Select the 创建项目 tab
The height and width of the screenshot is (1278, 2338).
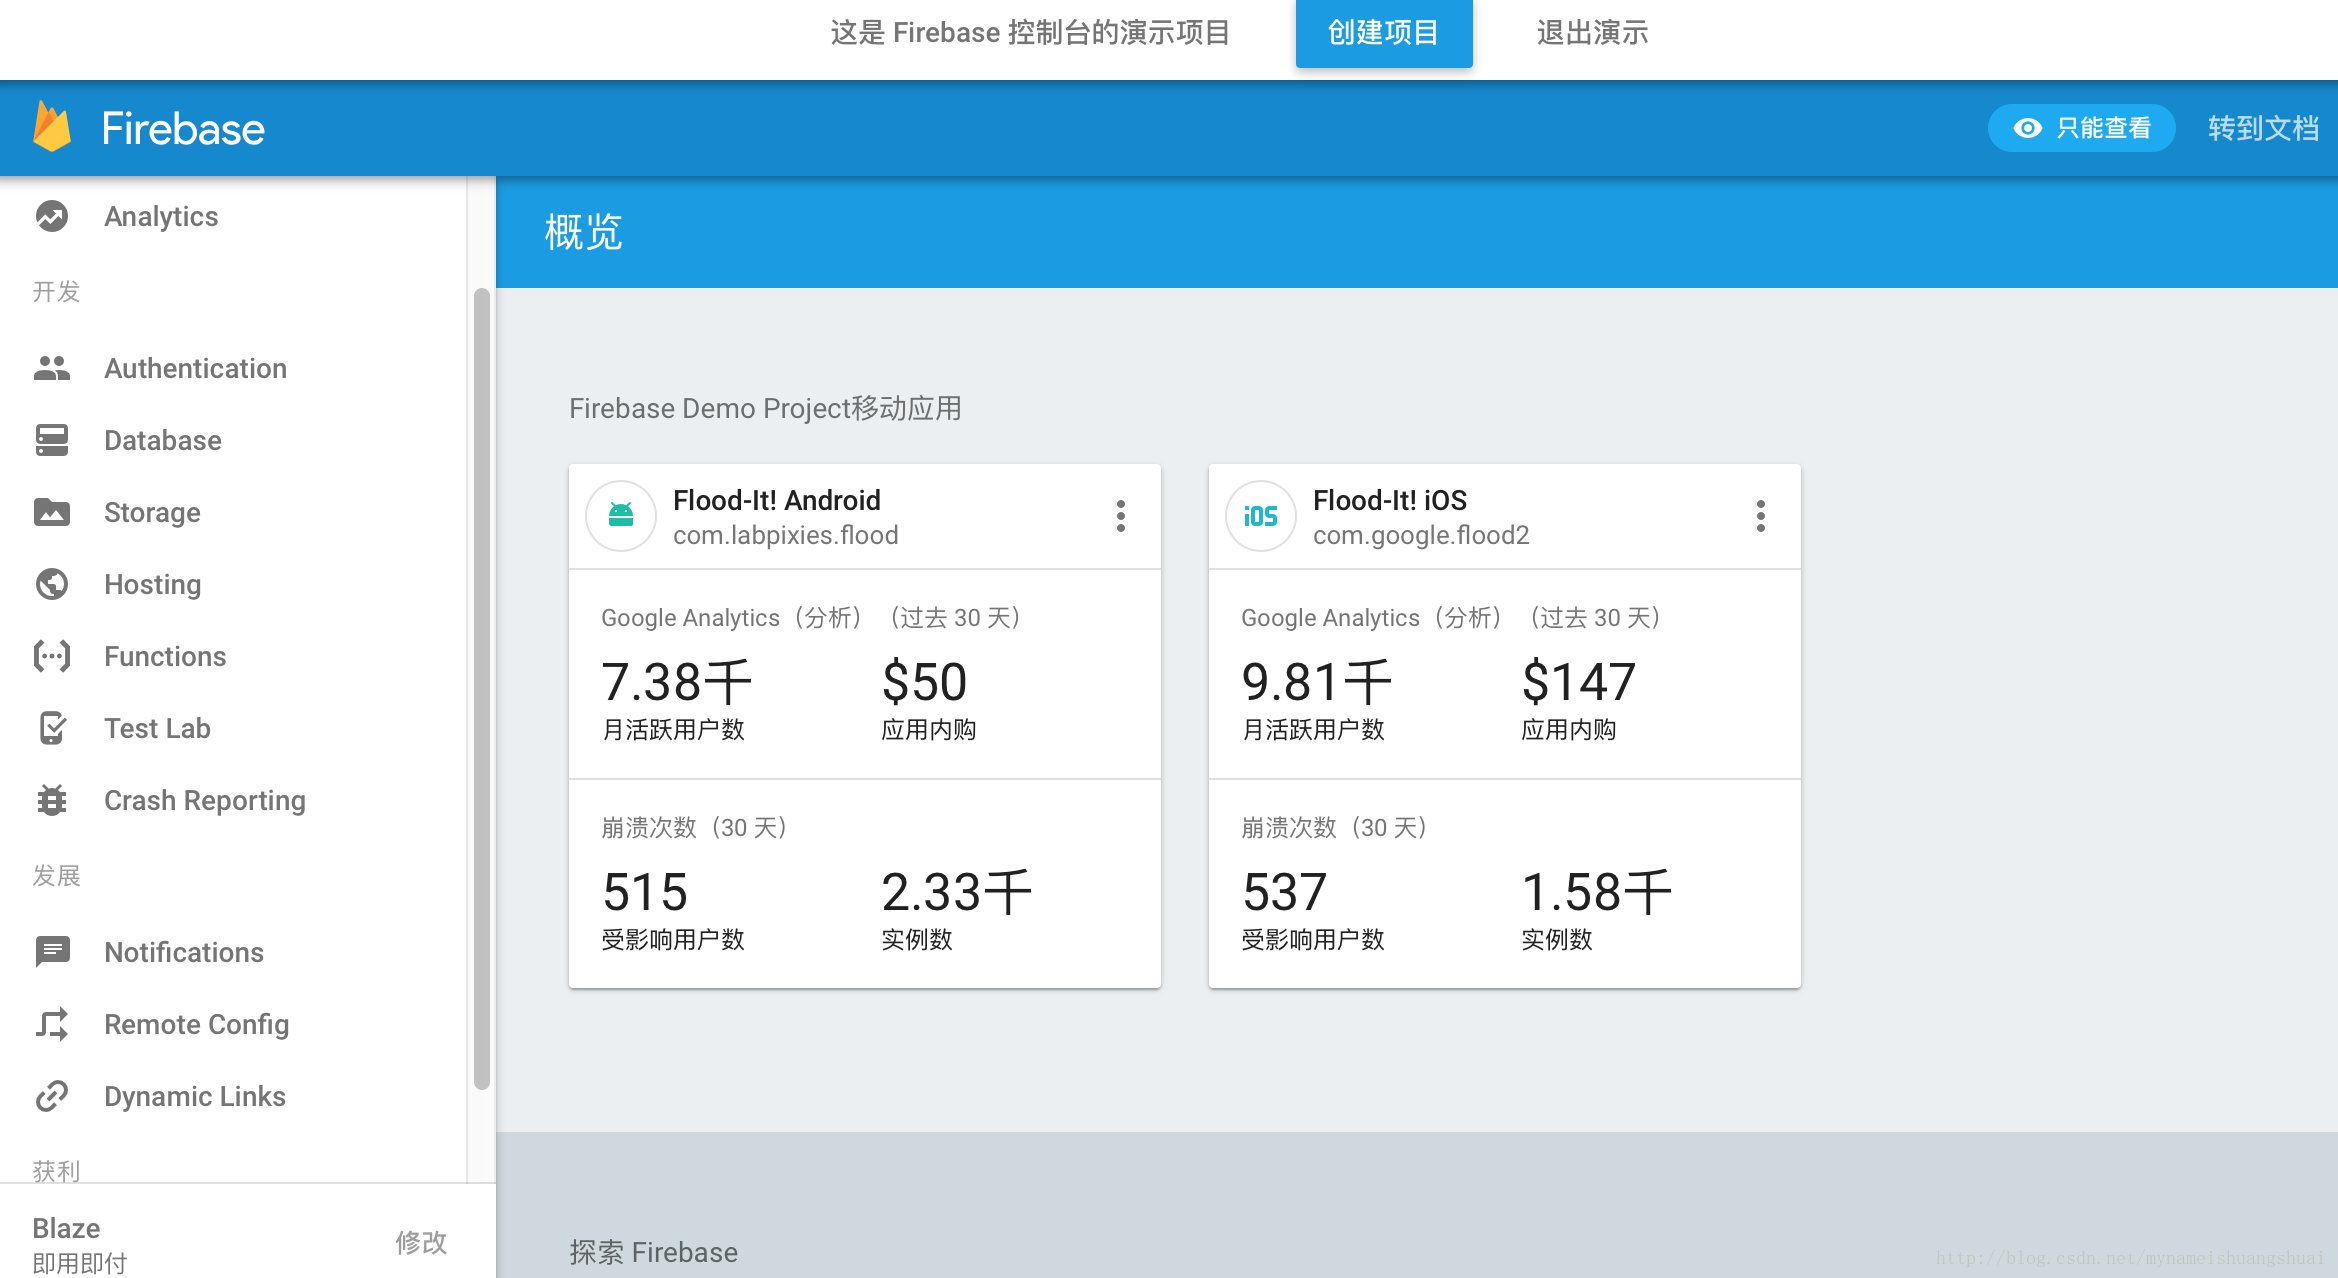(1384, 33)
